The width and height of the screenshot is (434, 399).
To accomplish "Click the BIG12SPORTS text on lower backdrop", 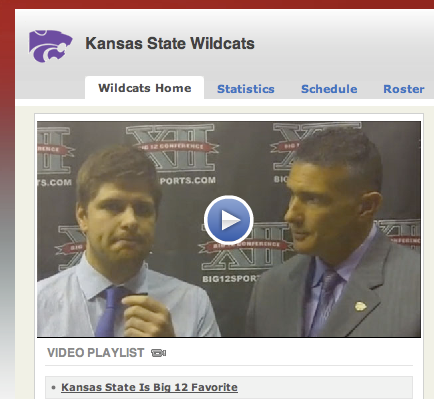I will (230, 278).
